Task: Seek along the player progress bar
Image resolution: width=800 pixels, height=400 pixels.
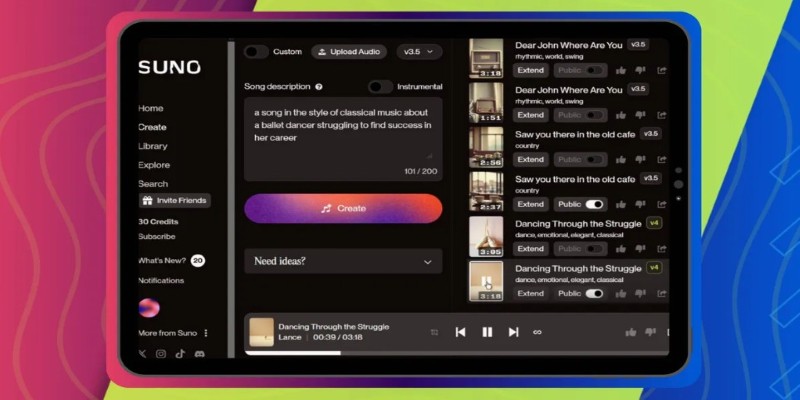Action: pyautogui.click(x=457, y=353)
